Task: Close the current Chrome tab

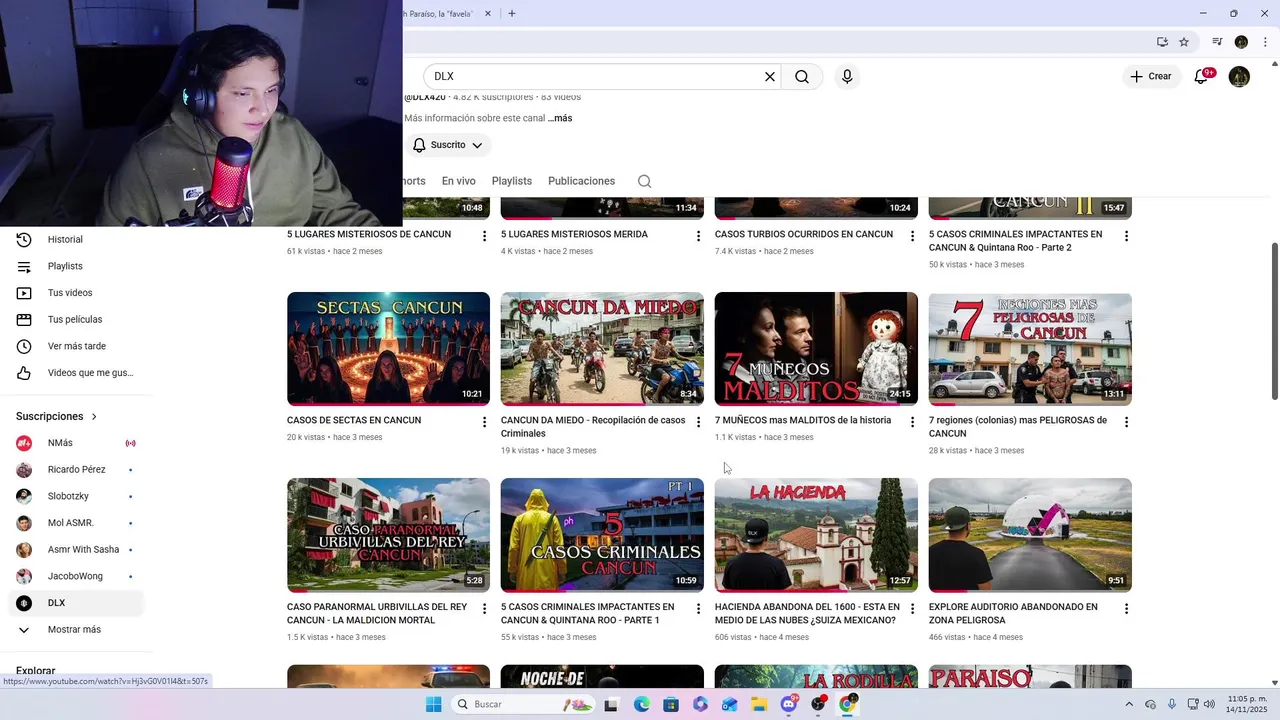Action: [x=488, y=13]
